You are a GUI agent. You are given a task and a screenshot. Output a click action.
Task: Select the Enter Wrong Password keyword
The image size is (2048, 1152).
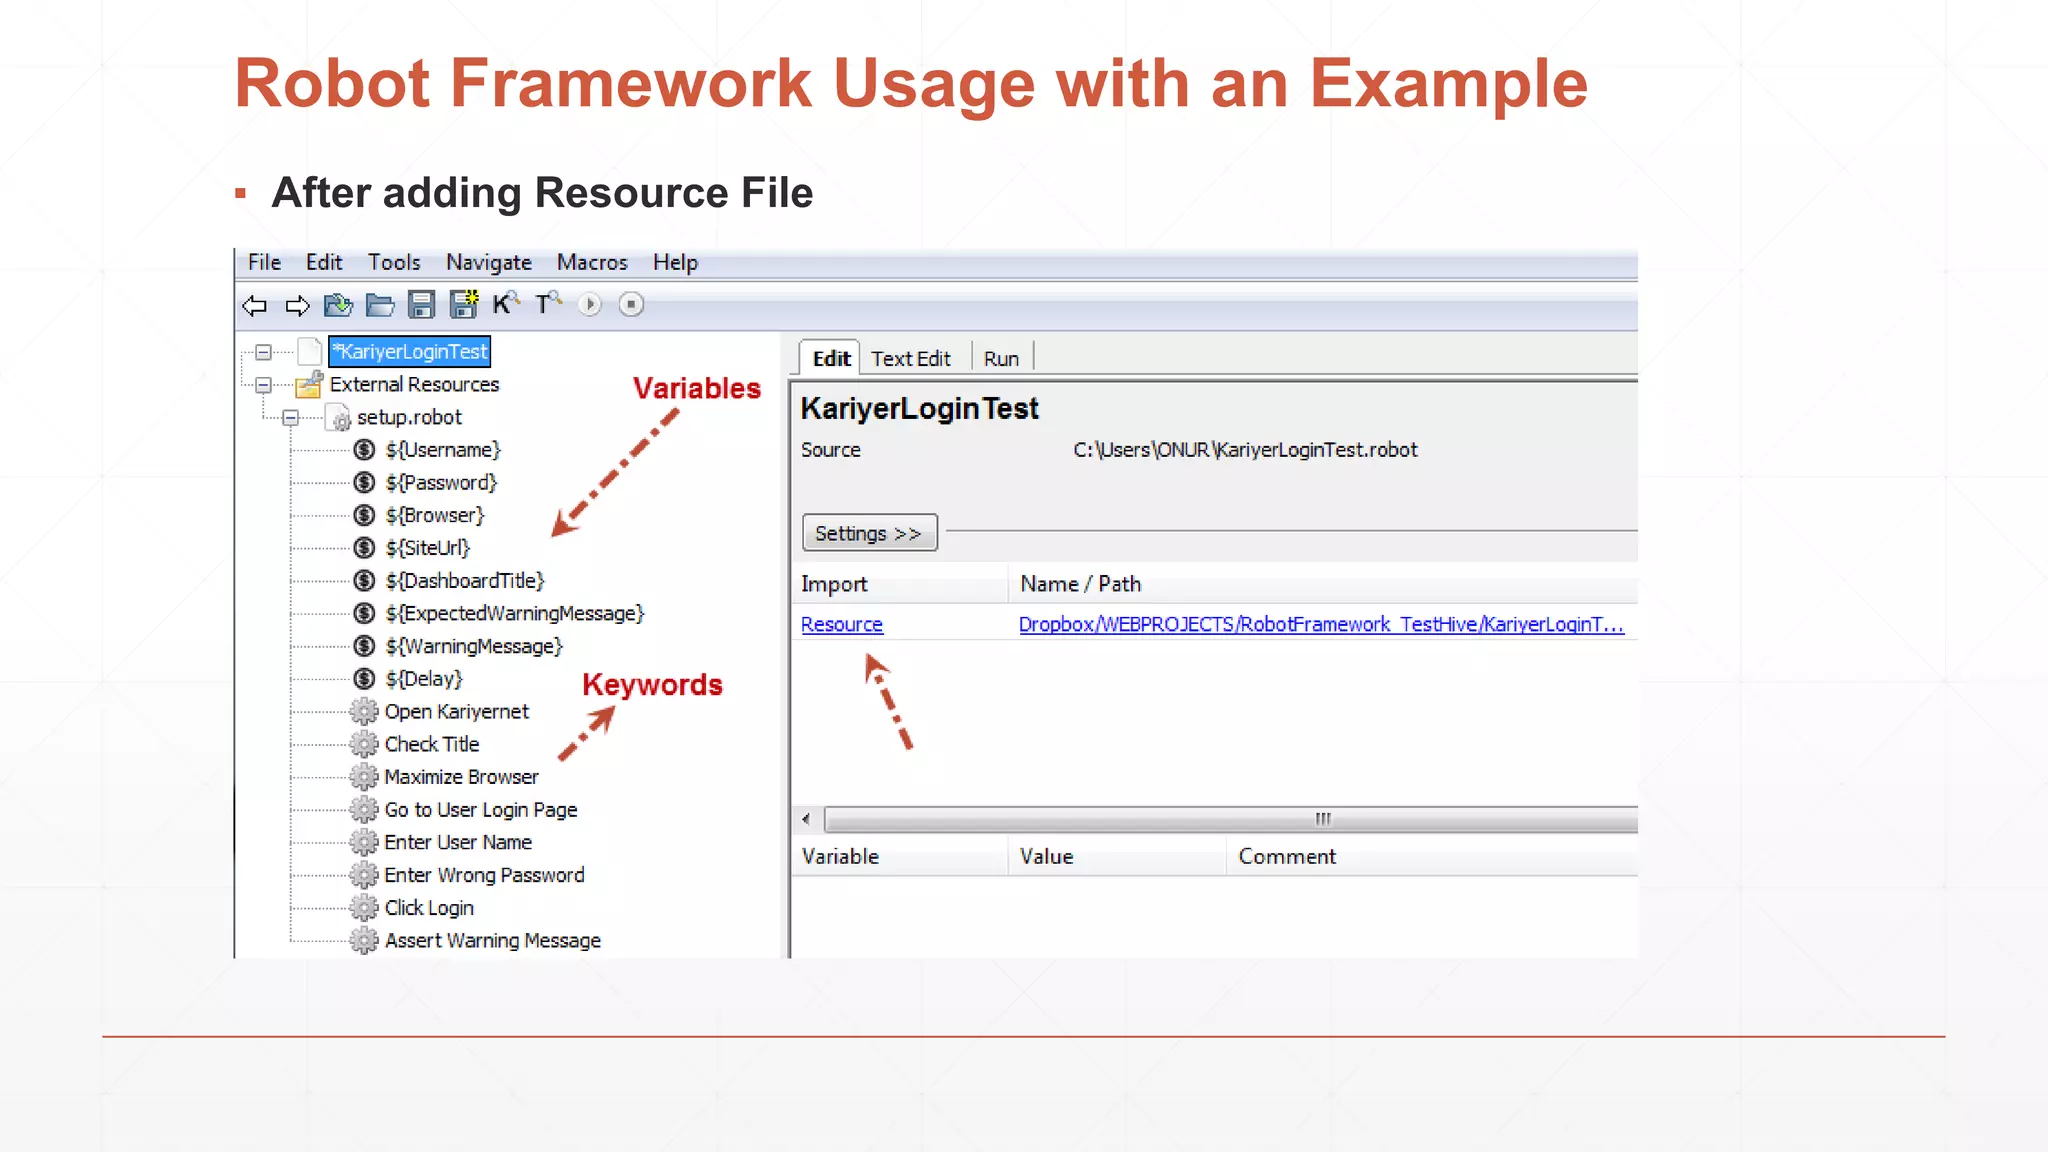coord(485,875)
